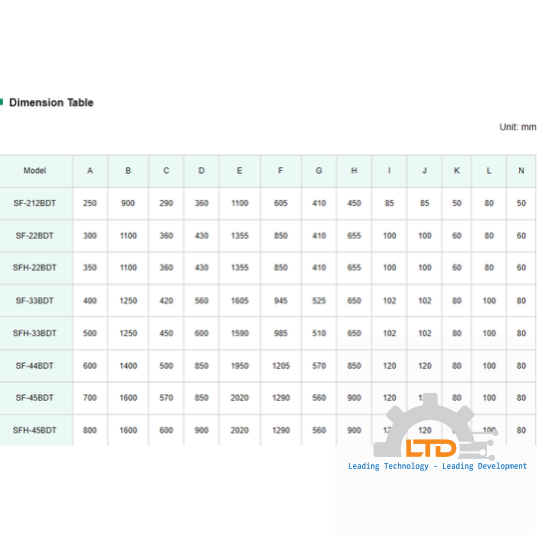This screenshot has height=540, width=540.
Task: Click the "1100" E value for SF-212BDT
Action: click(240, 203)
